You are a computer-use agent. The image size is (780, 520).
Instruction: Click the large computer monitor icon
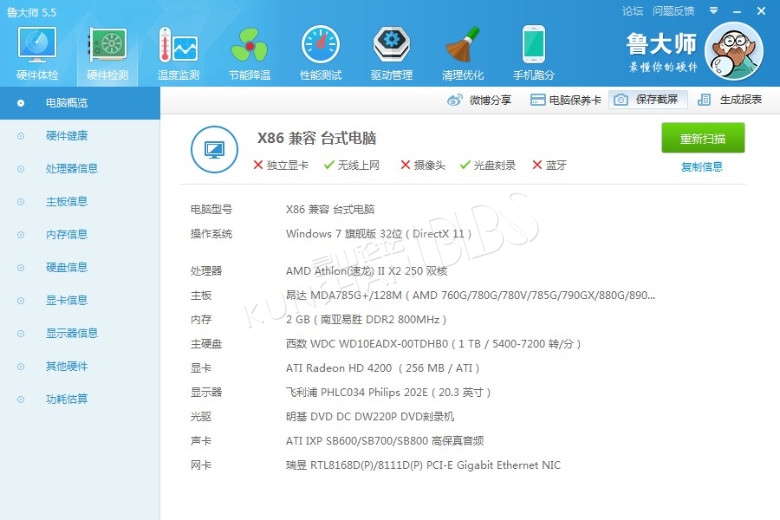coord(214,149)
